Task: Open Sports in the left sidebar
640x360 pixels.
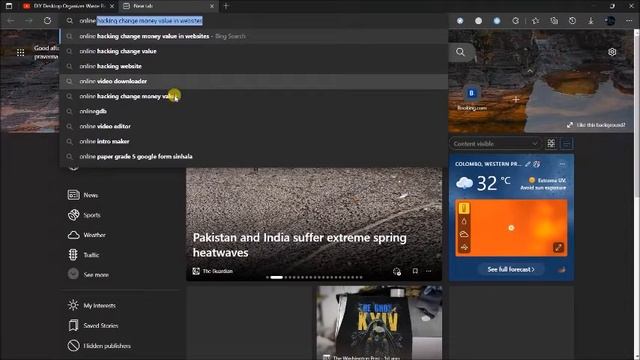Action: click(84, 215)
